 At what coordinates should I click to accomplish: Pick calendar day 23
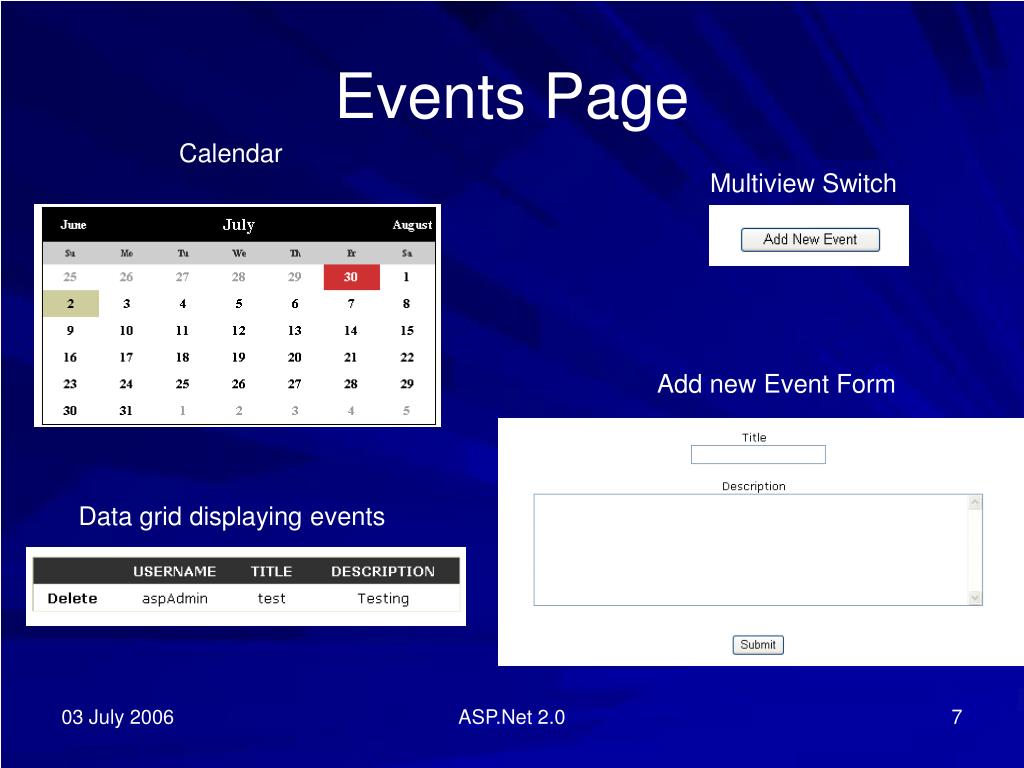pos(70,384)
